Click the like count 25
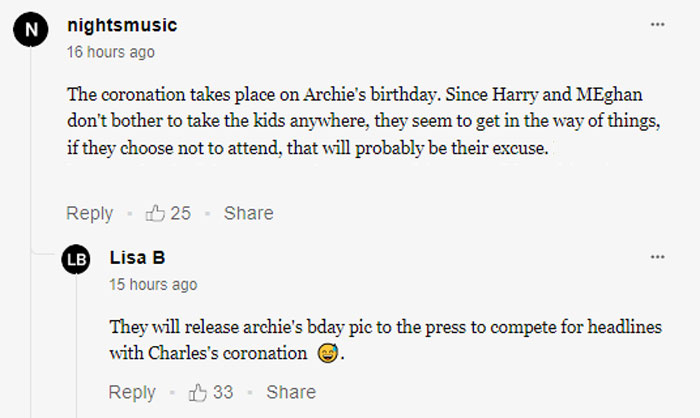700x418 pixels. click(181, 213)
